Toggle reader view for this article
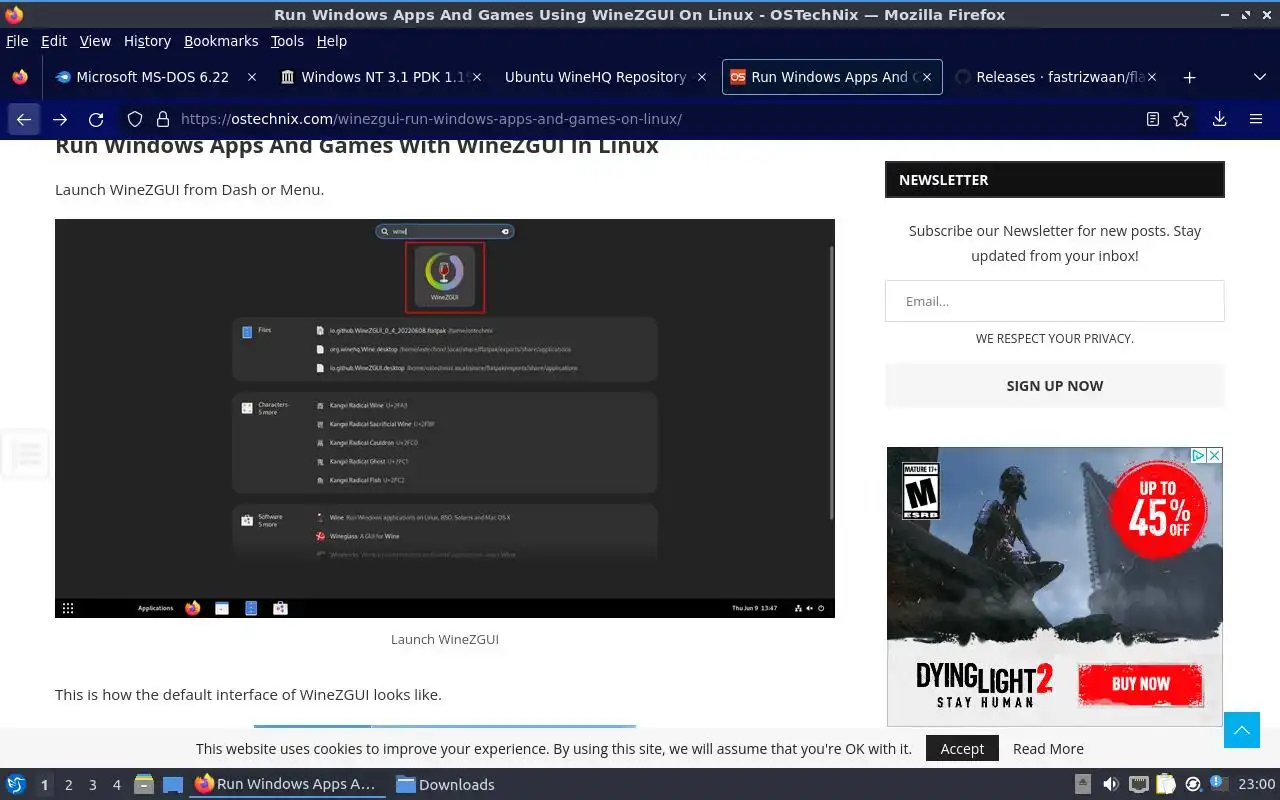 pos(1153,119)
